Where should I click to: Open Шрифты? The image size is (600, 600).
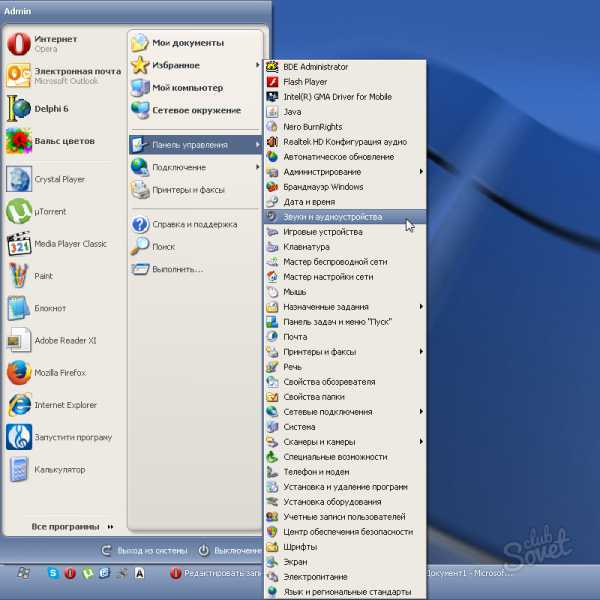tap(345, 547)
